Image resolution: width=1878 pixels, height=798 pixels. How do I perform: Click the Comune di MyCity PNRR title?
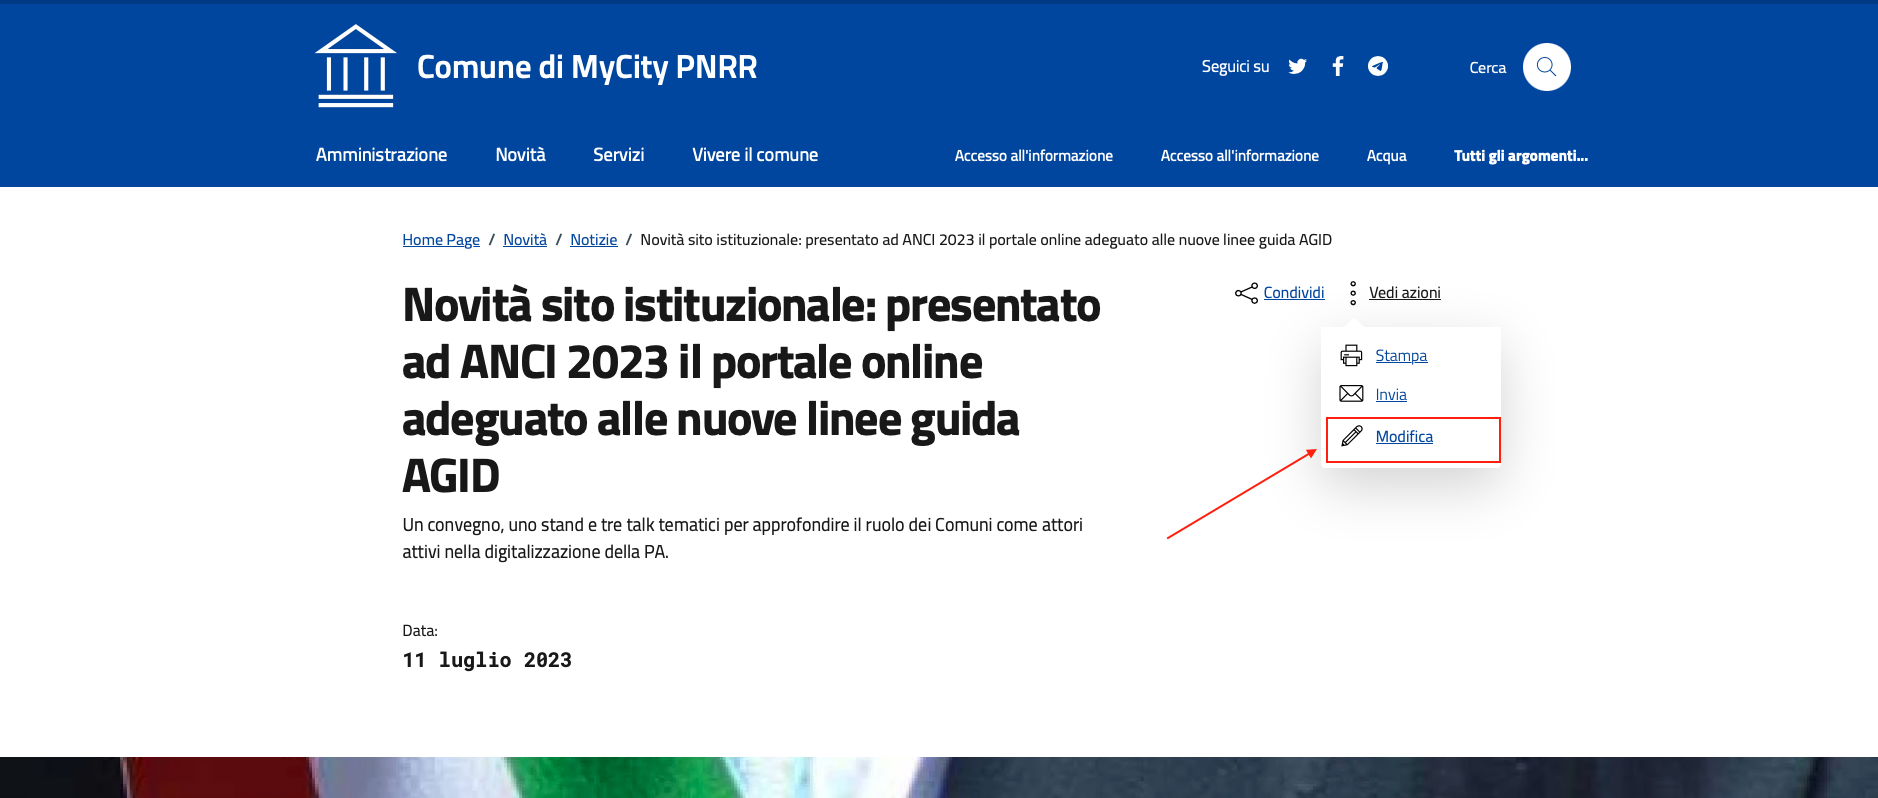[x=586, y=67]
